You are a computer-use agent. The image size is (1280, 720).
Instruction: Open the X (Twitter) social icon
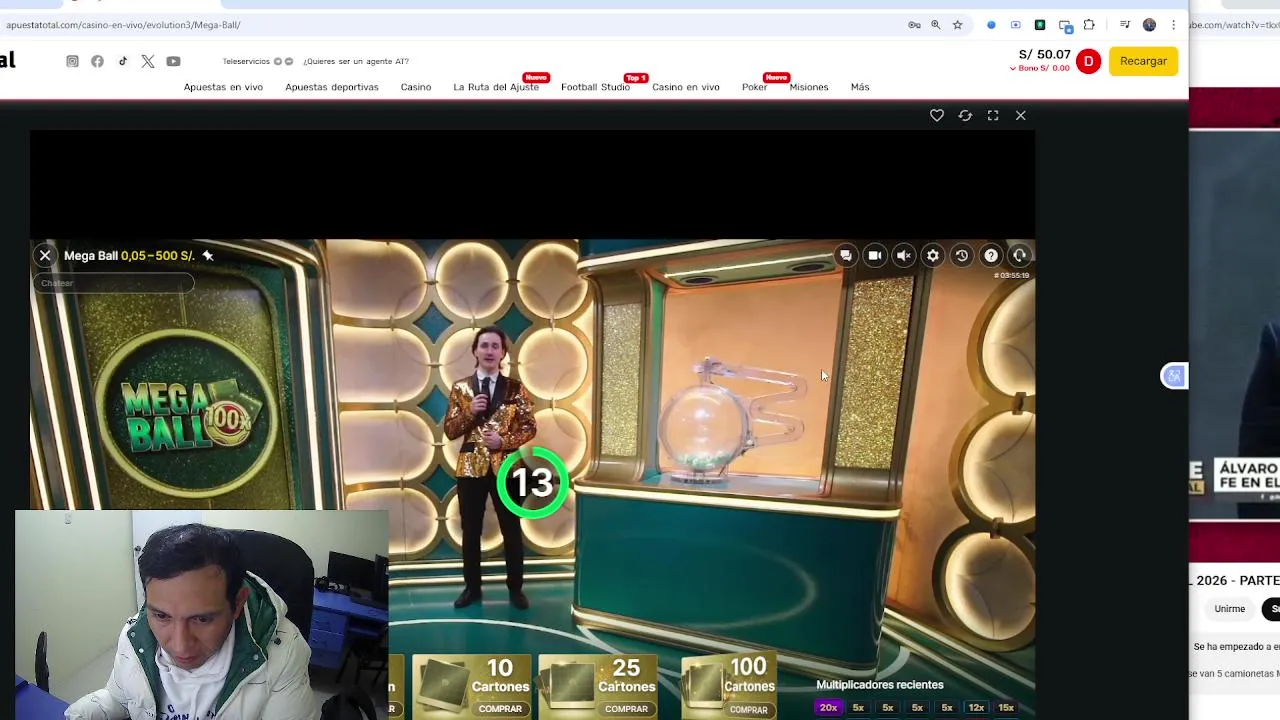[x=148, y=61]
